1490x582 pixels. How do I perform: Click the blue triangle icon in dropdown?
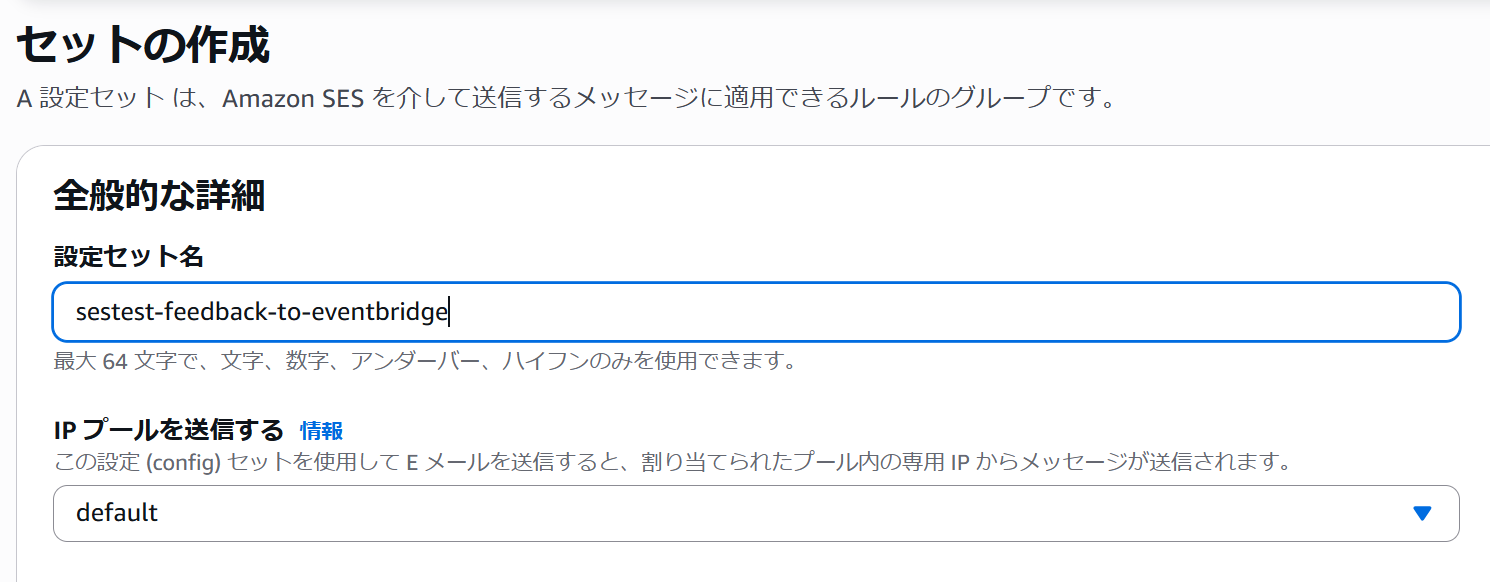1422,513
